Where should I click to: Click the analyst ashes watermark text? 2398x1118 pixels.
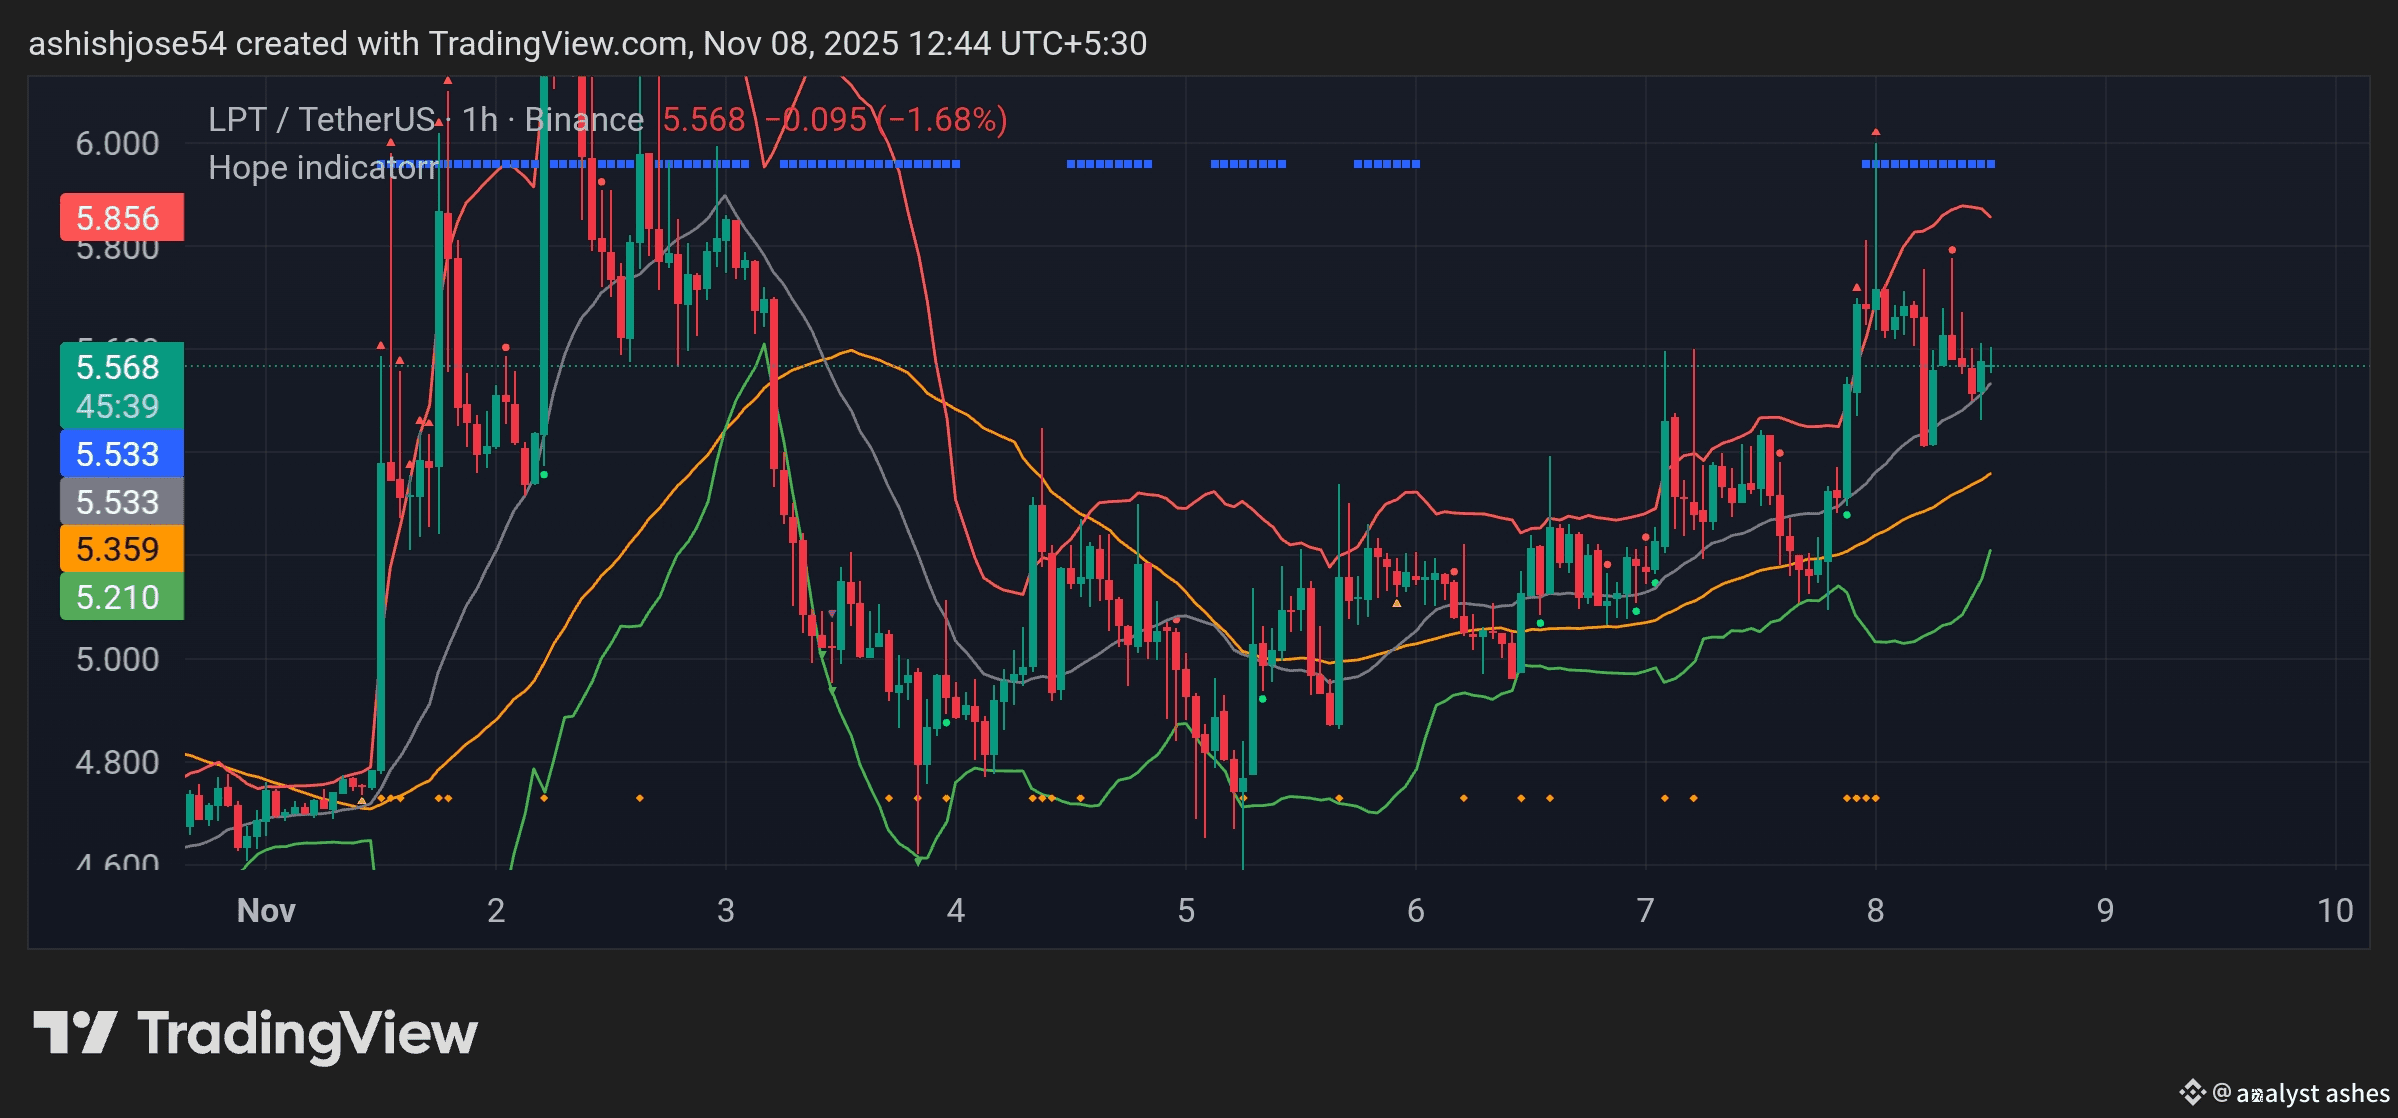(x=2312, y=1093)
